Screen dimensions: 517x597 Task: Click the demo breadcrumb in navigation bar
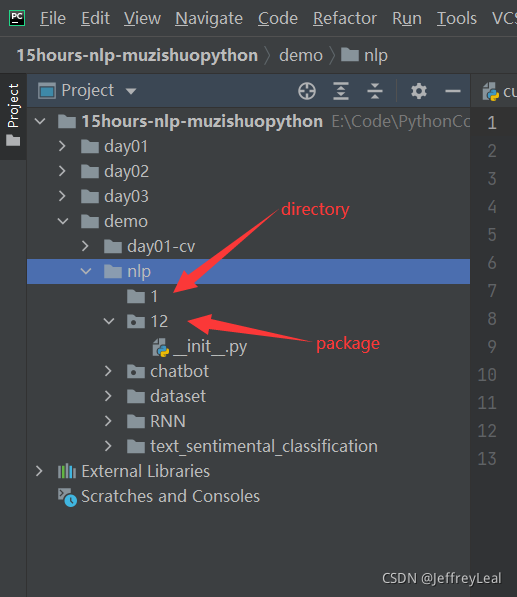coord(301,56)
